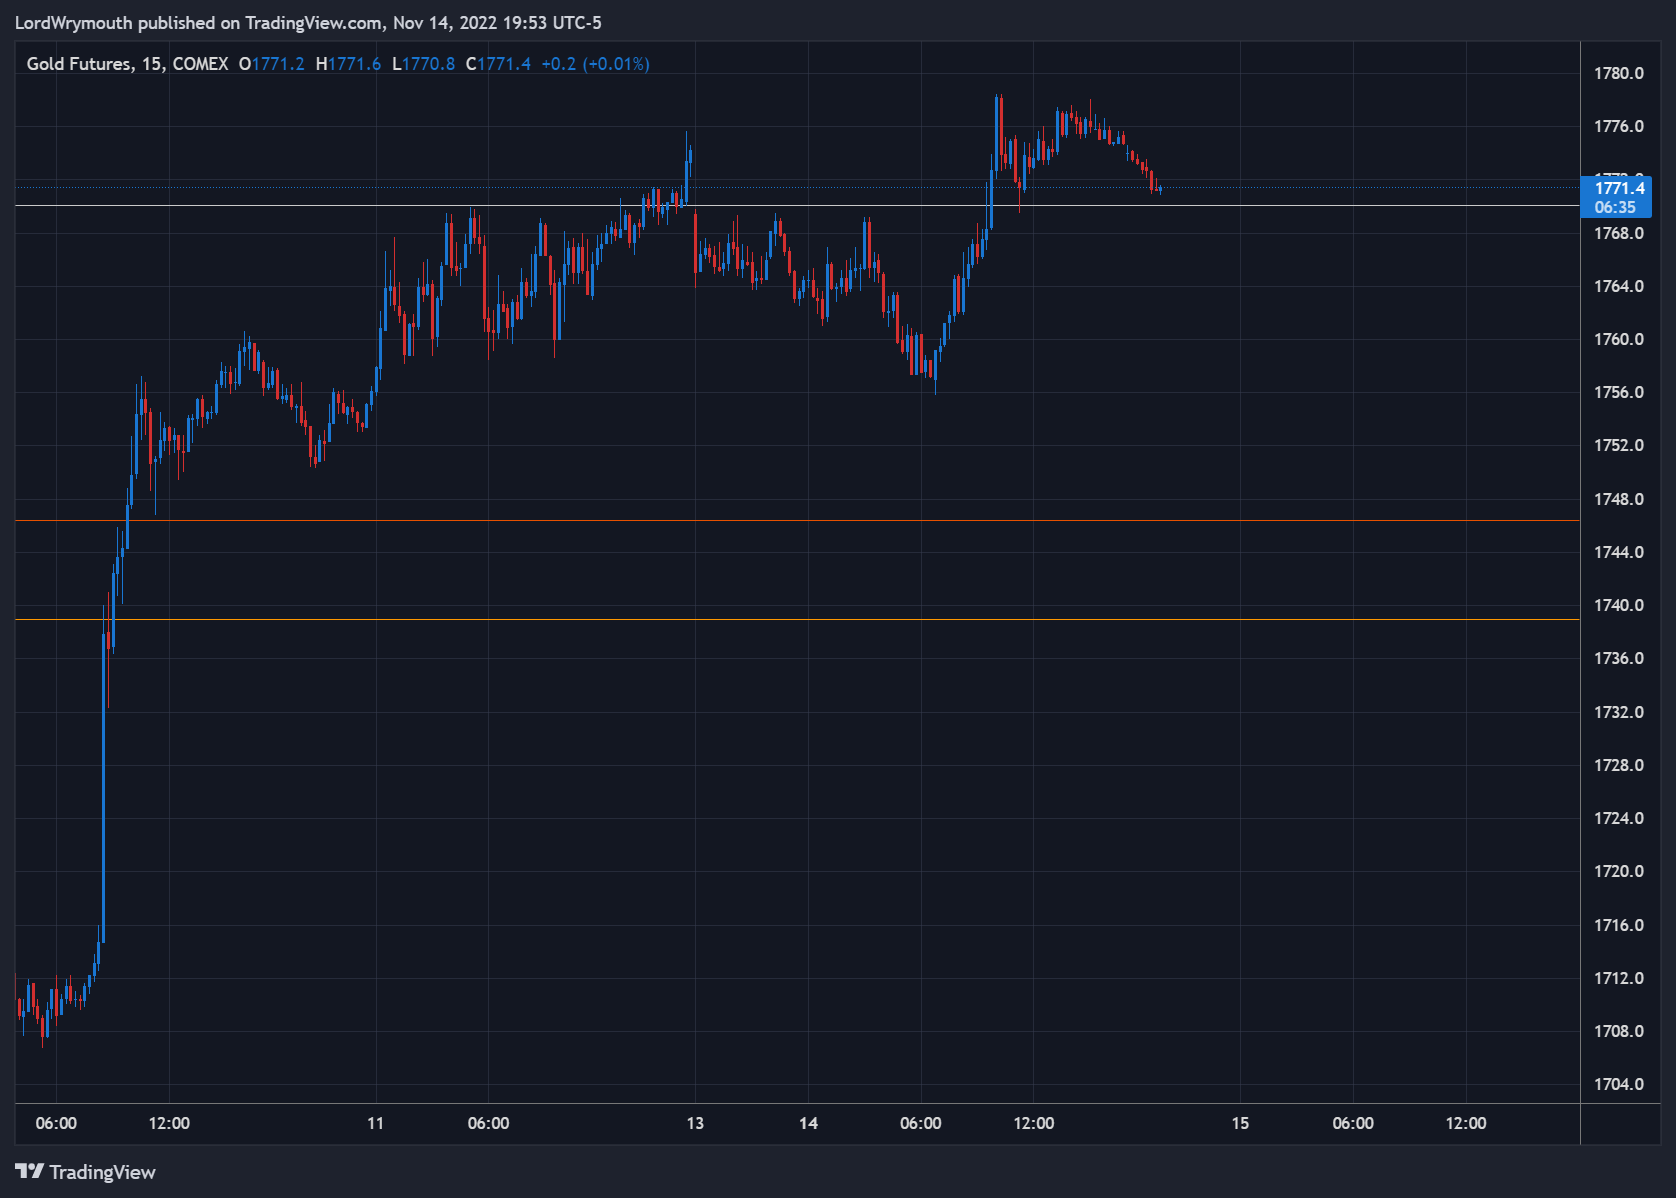Click the 1756.0 price axis label

point(1619,392)
